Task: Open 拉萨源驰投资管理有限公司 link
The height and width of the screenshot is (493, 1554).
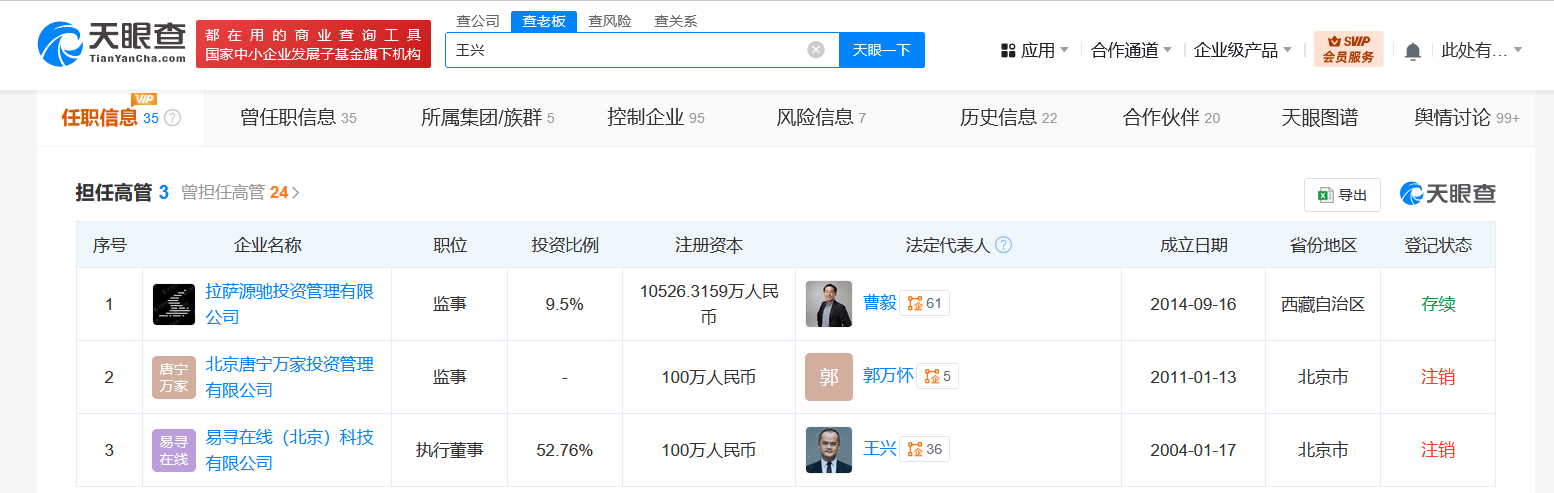Action: coord(289,304)
